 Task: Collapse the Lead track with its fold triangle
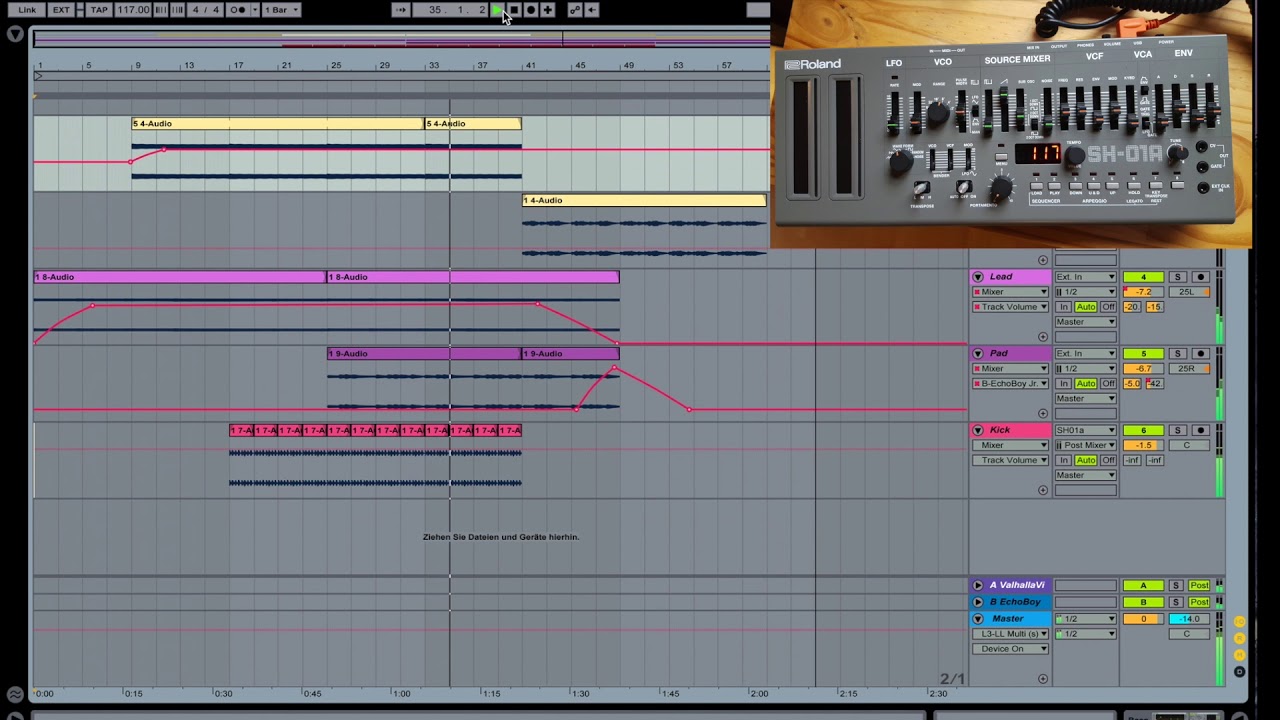(978, 277)
